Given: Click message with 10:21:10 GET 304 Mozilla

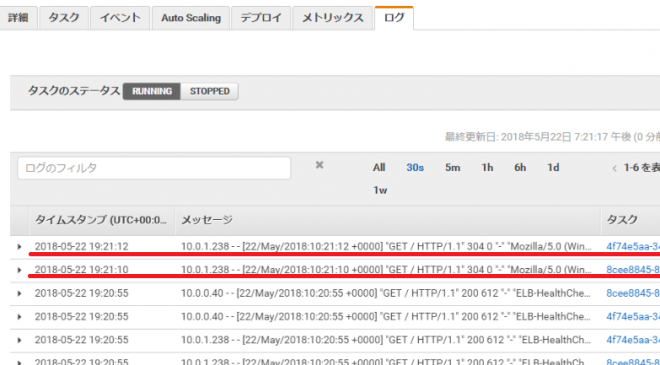Looking at the screenshot, I should click(x=386, y=269).
